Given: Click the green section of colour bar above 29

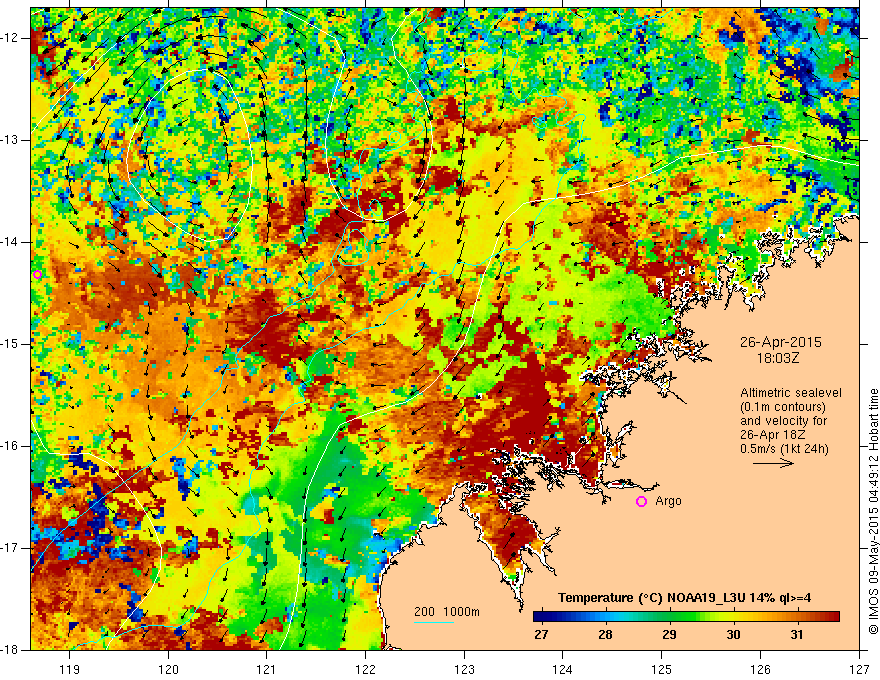Looking at the screenshot, I should [x=669, y=617].
